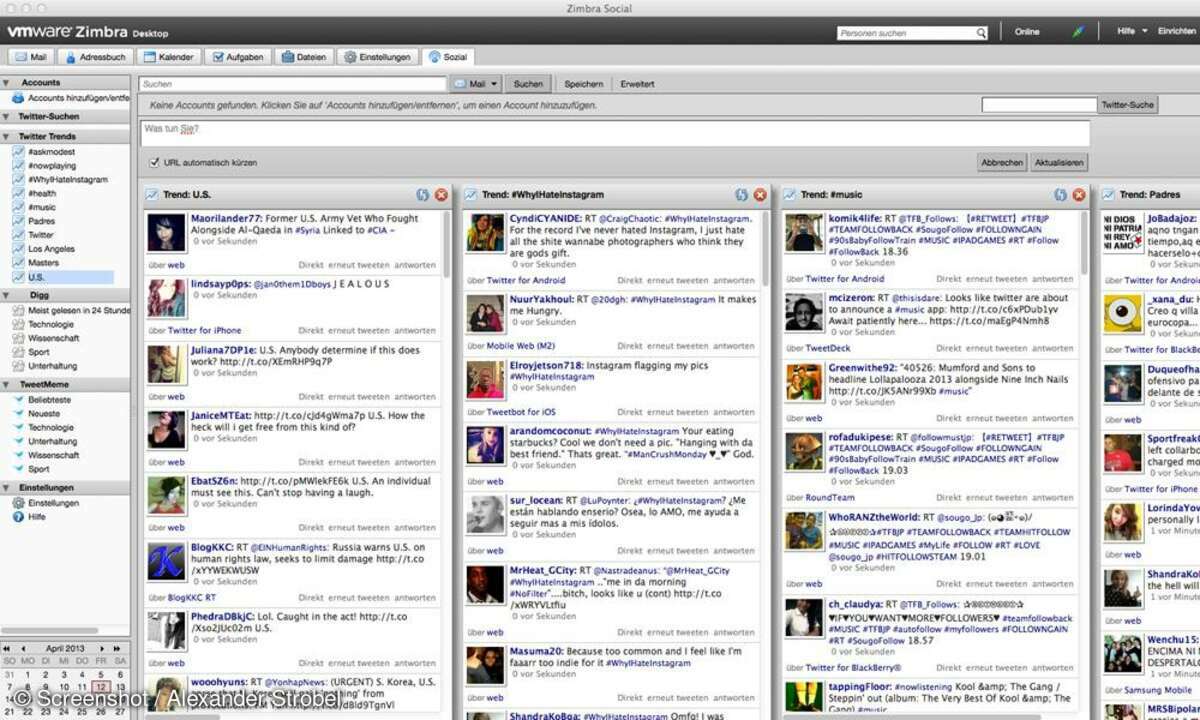
Task: Click the magnifier in Personen suchen box
Action: coord(981,33)
